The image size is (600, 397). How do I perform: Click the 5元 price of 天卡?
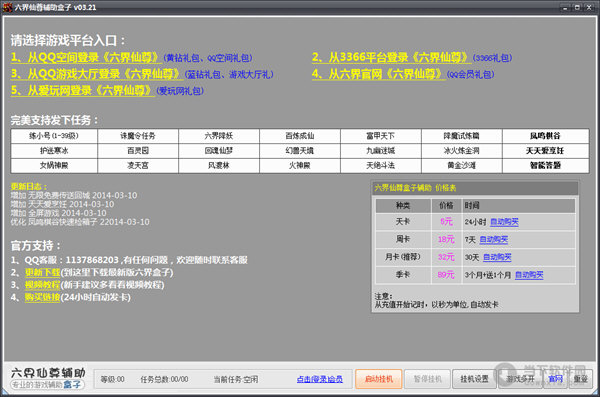[x=446, y=222]
